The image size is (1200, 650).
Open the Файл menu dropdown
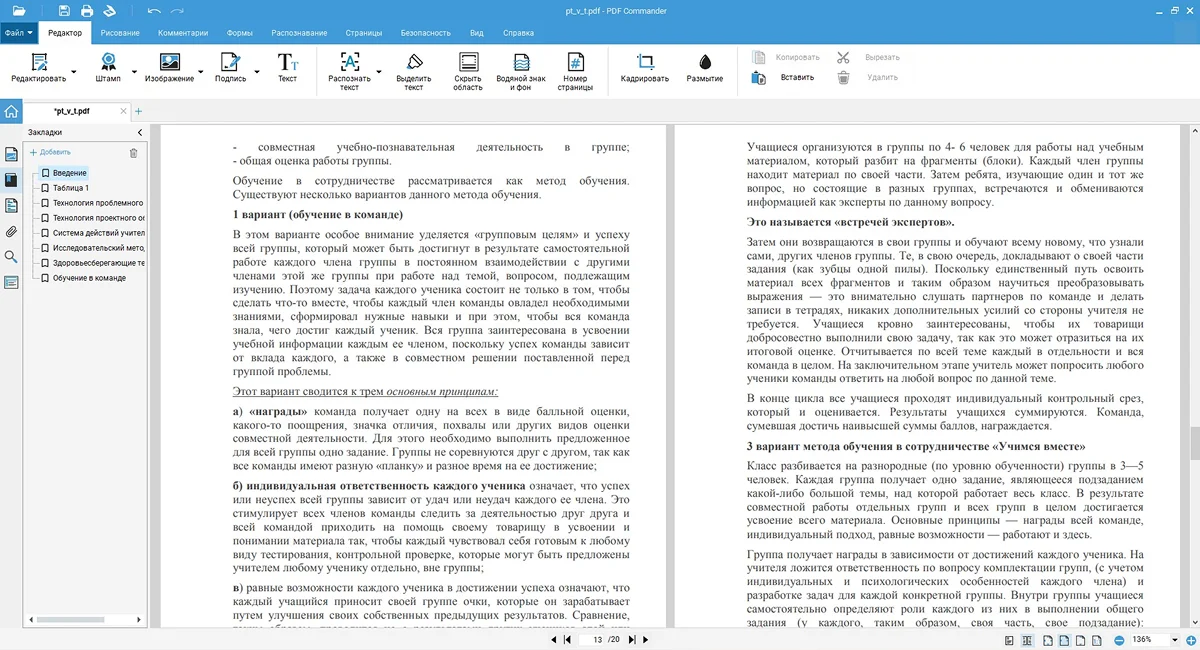pos(19,33)
